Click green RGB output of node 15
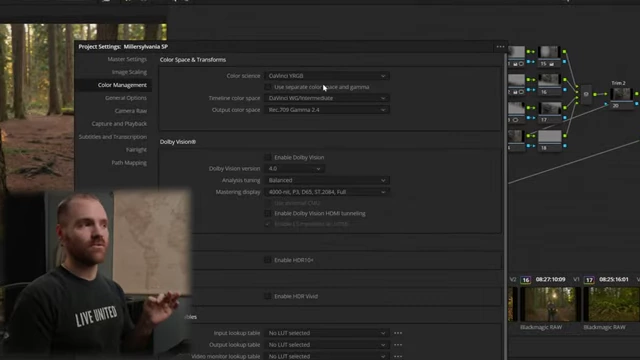The image size is (640, 360). [x=564, y=52]
